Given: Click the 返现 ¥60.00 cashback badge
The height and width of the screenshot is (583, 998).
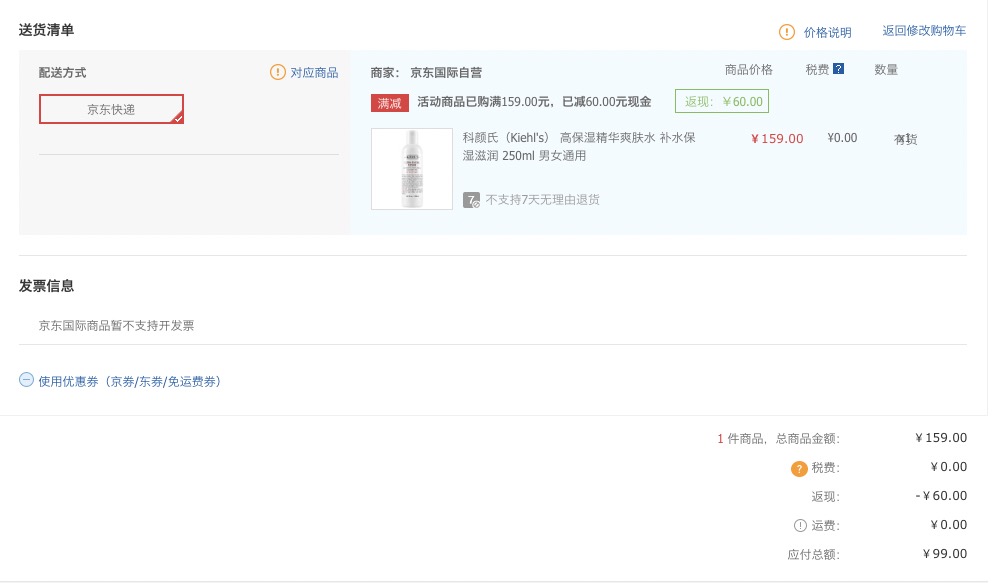Looking at the screenshot, I should (x=722, y=101).
